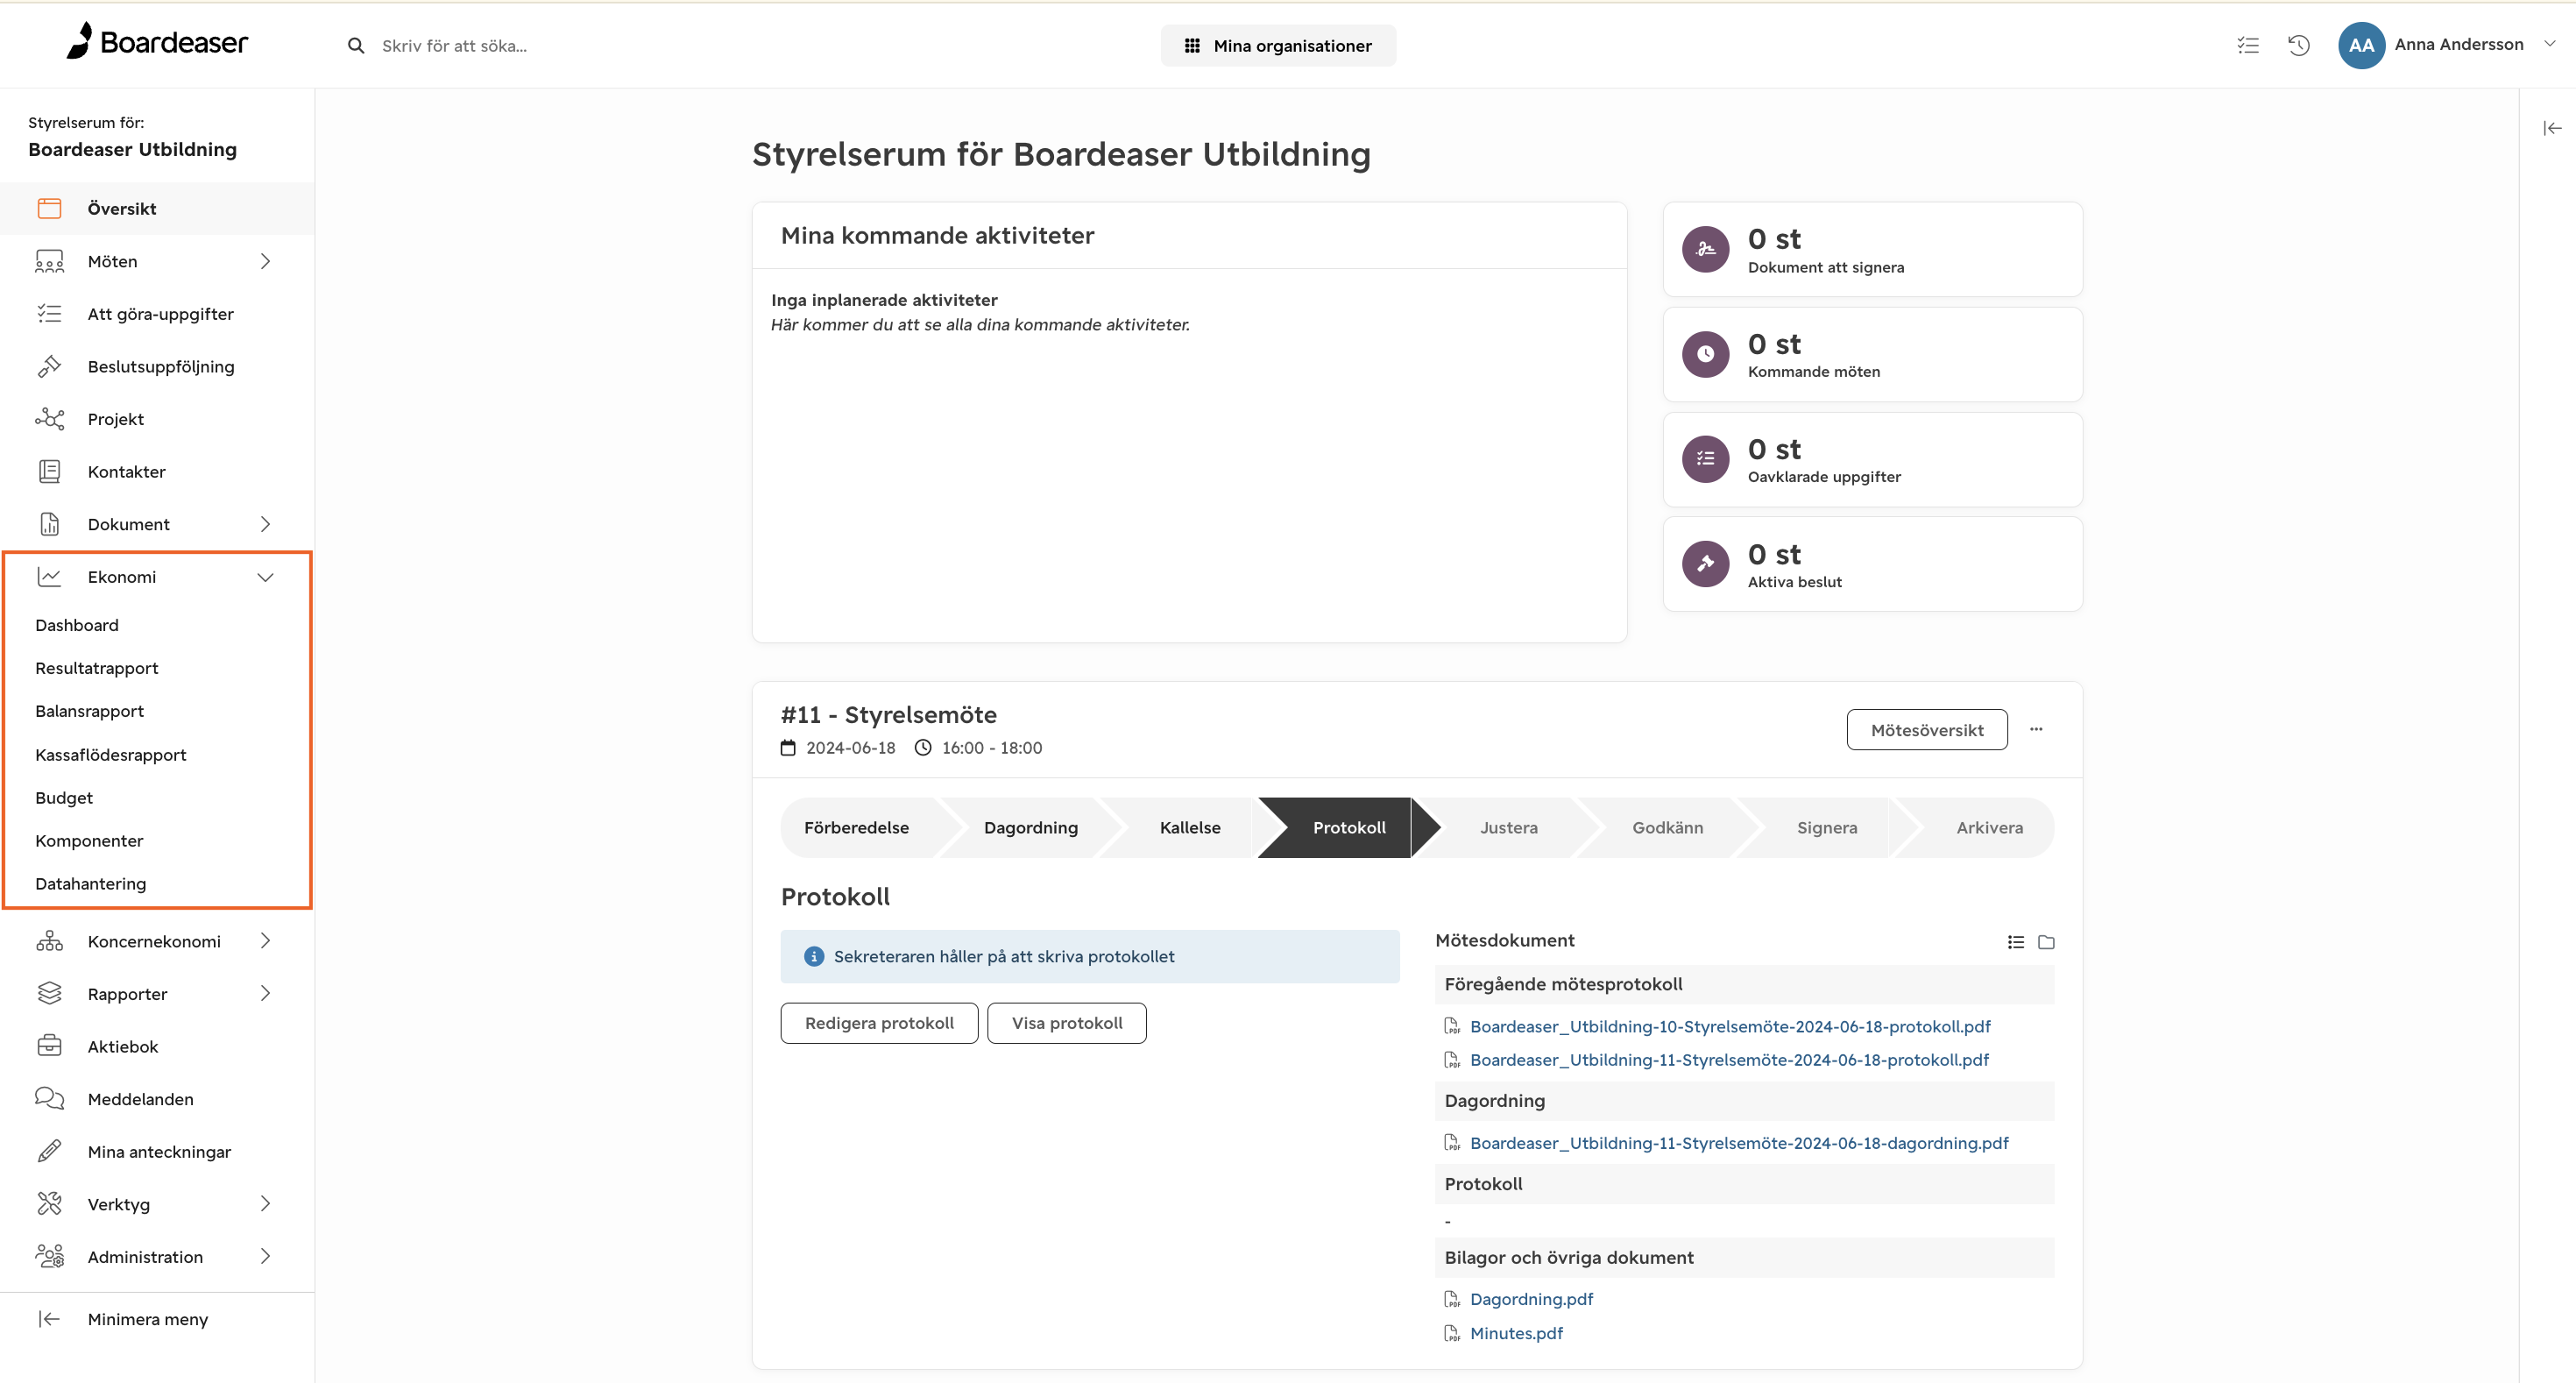The image size is (2576, 1383).
Task: Open Resultatrapport under Ekonomi
Action: (97, 668)
